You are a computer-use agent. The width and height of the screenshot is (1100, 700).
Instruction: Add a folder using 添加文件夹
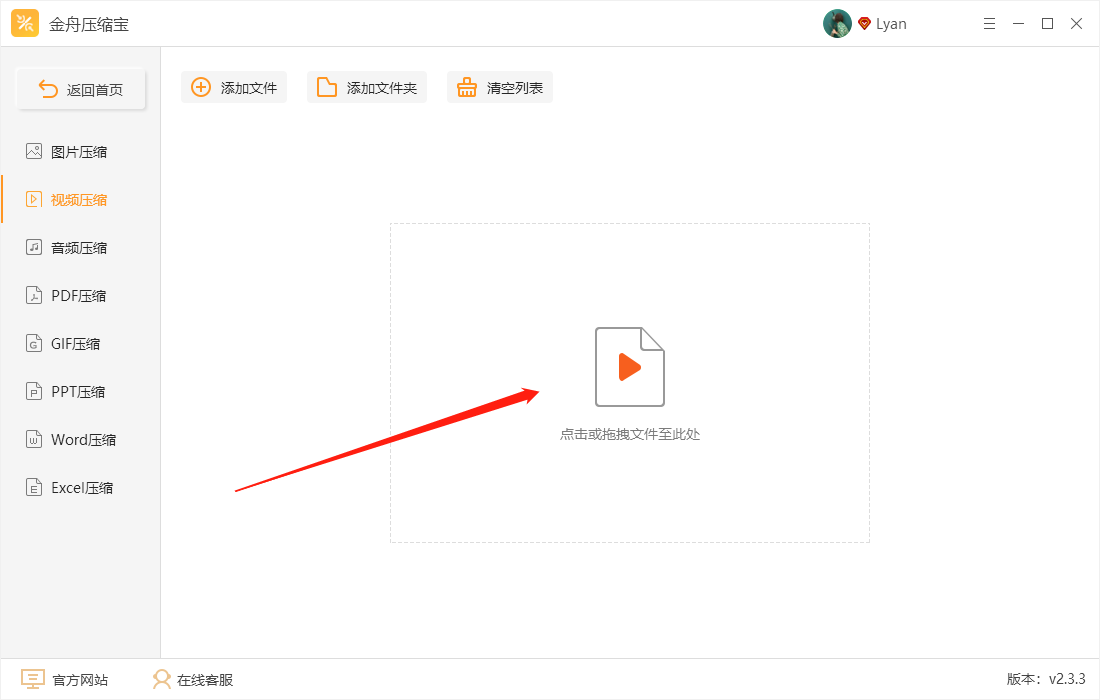366,87
